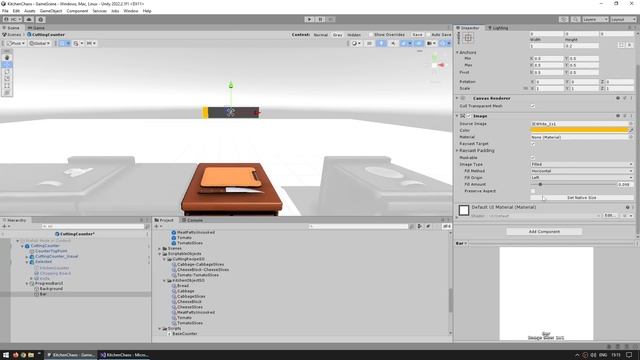Image resolution: width=640 pixels, height=360 pixels.
Task: Click the Step frame button
Action: (331, 19)
